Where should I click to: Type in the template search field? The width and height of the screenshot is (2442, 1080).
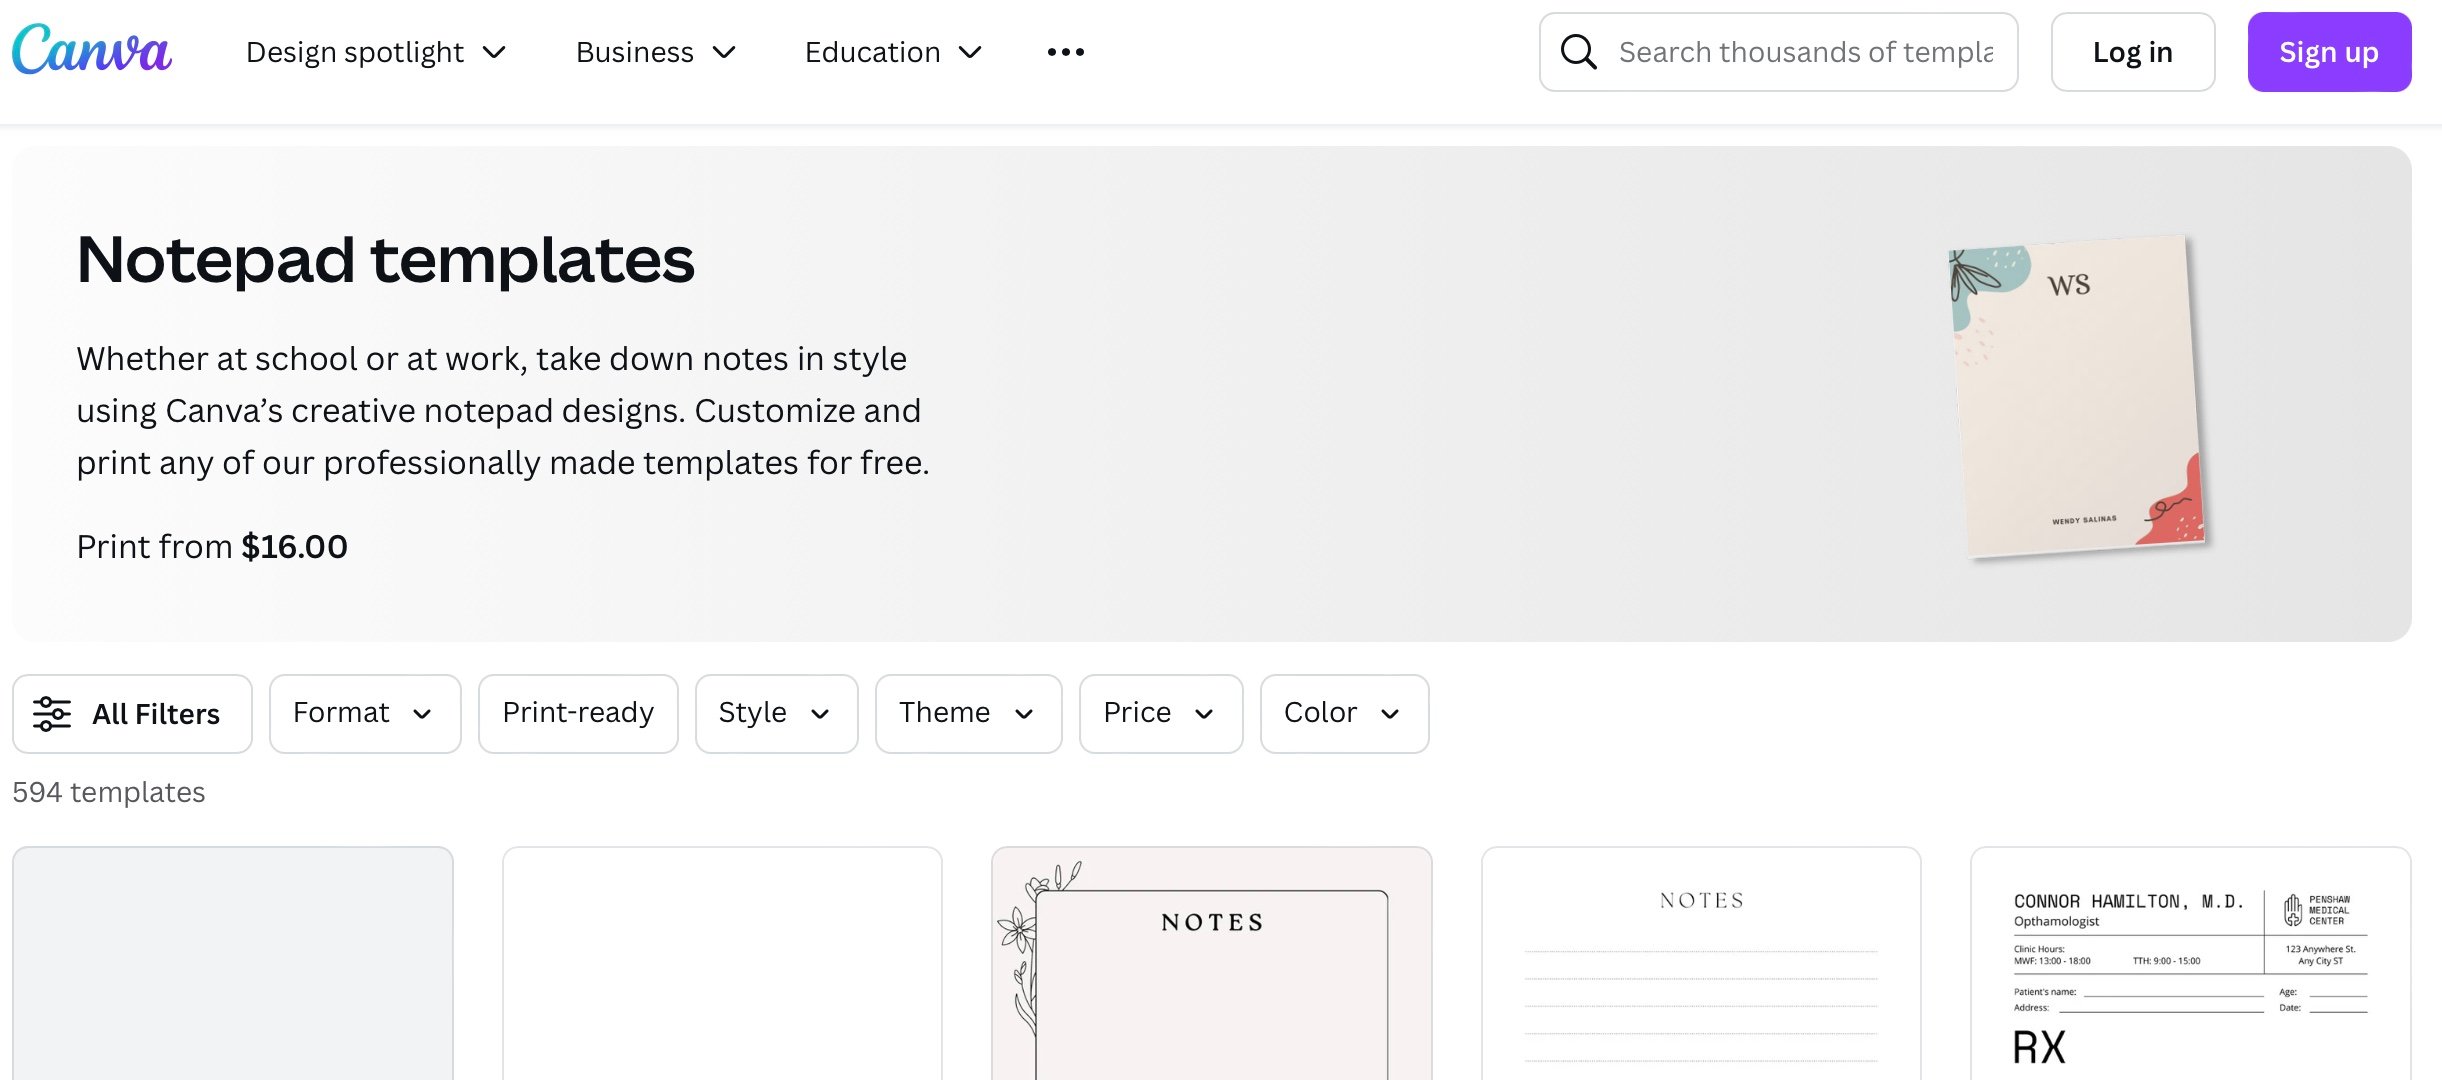pyautogui.click(x=1805, y=52)
